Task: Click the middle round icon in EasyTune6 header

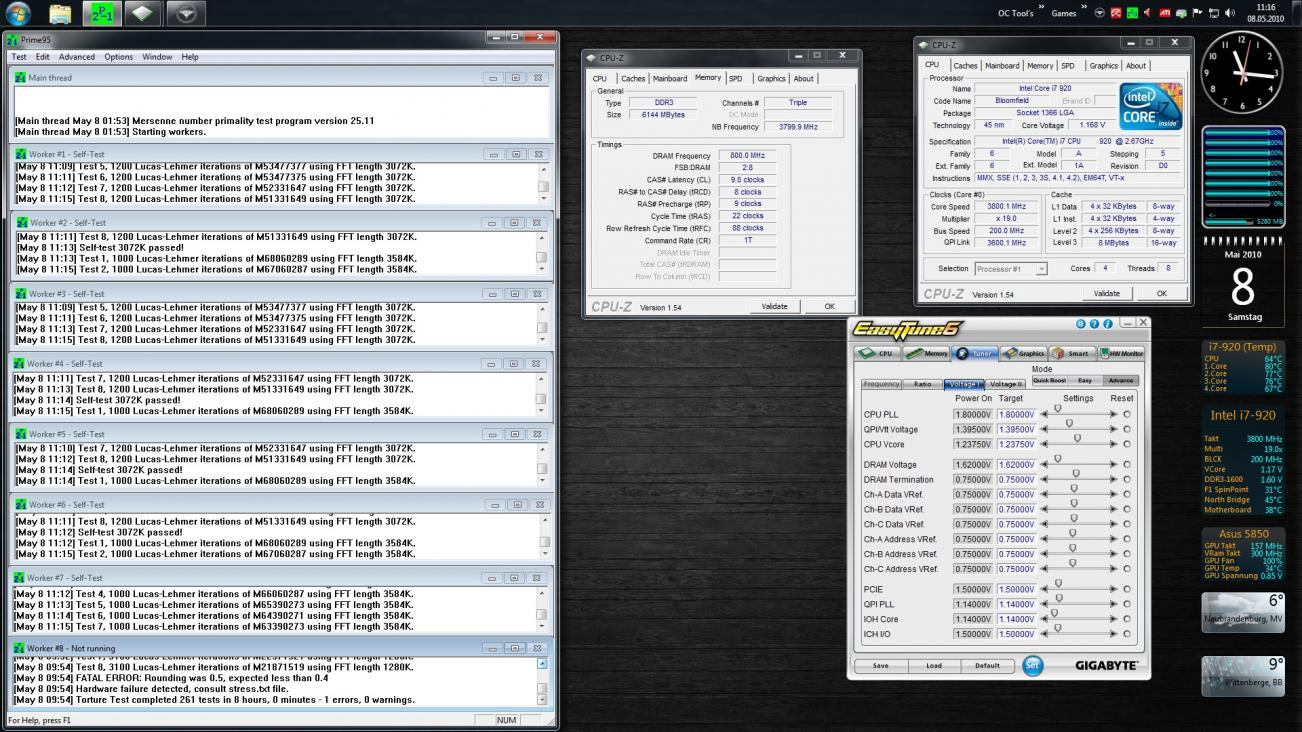Action: click(1095, 324)
